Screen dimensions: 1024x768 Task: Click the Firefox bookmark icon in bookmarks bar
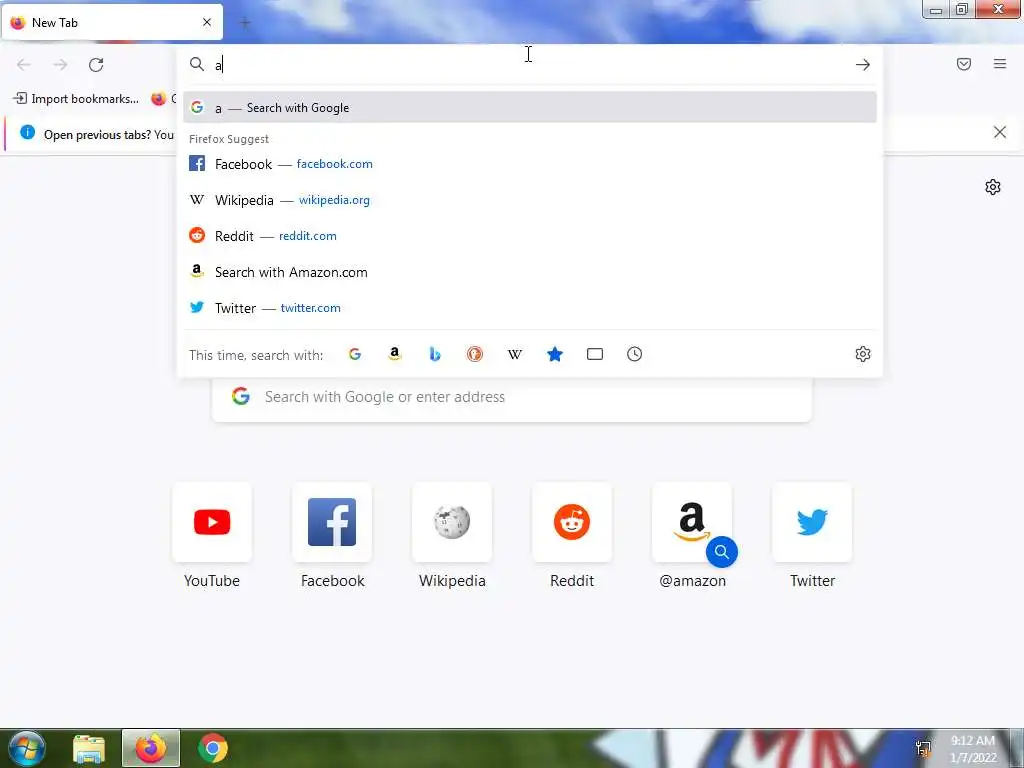[x=159, y=99]
